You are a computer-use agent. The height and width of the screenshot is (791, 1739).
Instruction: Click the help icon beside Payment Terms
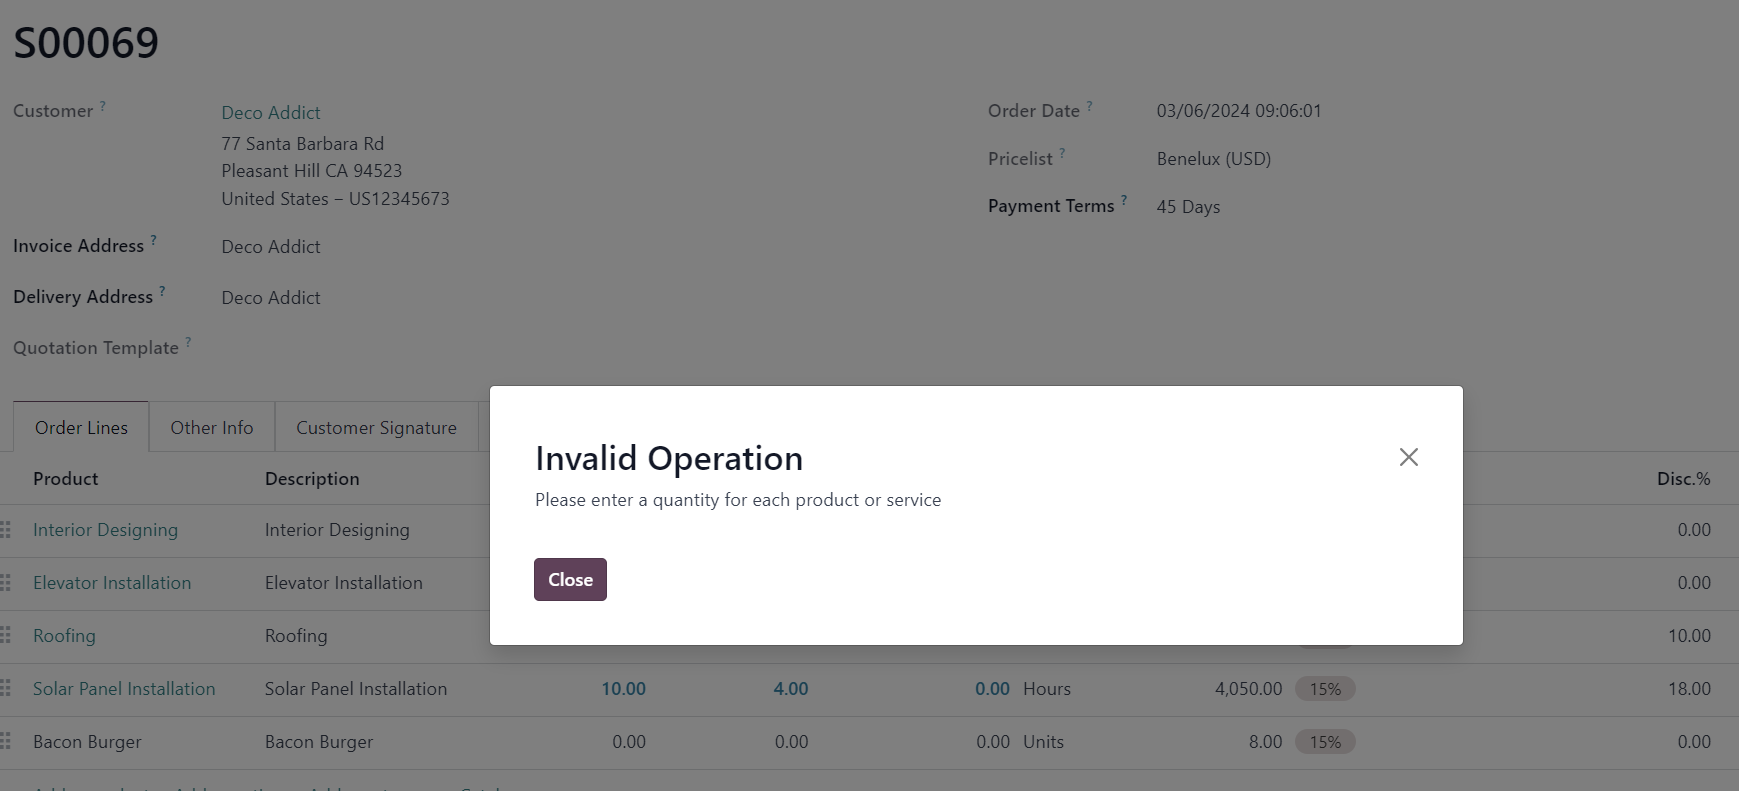click(x=1124, y=200)
